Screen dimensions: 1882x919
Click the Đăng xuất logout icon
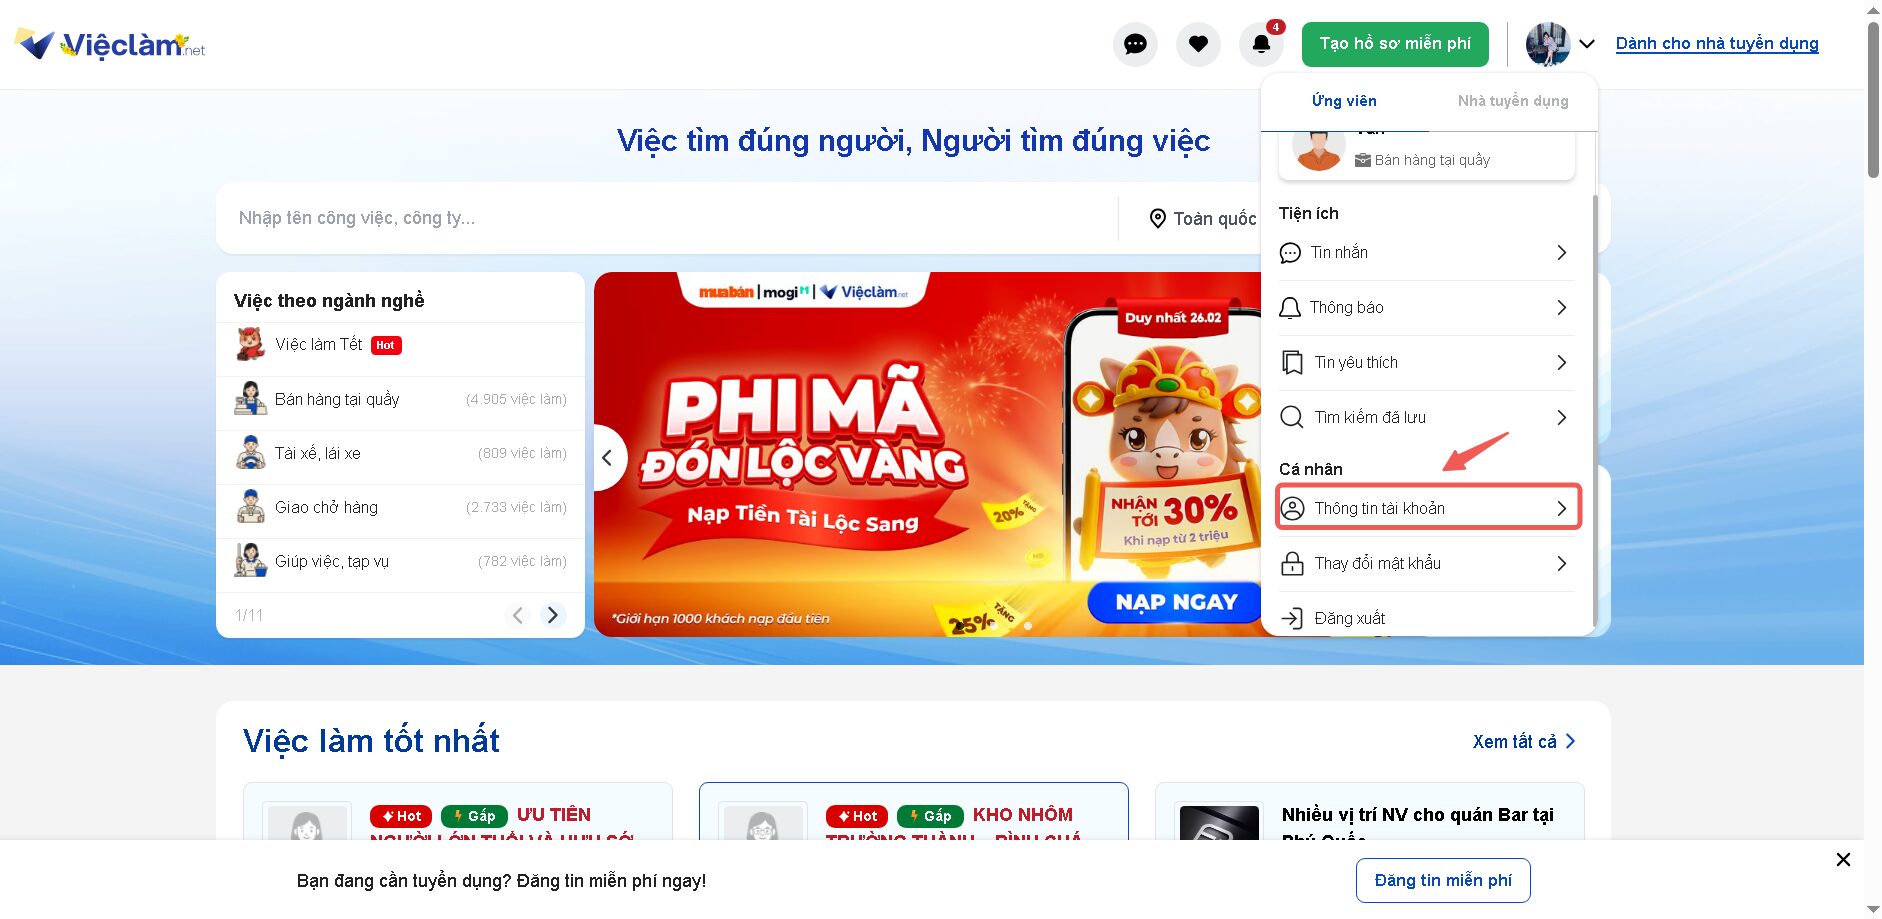[x=1292, y=618]
